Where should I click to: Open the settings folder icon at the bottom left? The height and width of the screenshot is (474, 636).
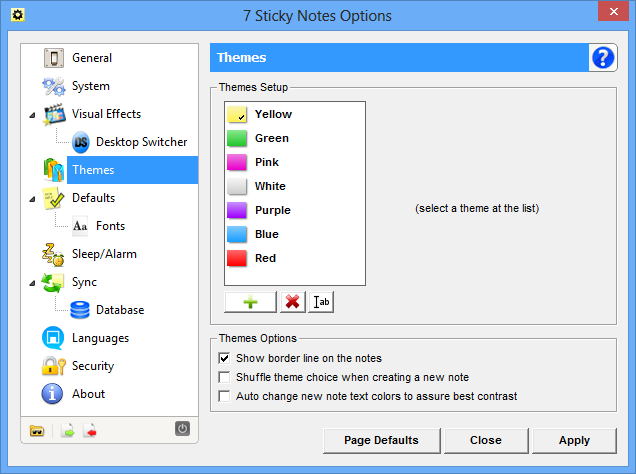tap(37, 431)
